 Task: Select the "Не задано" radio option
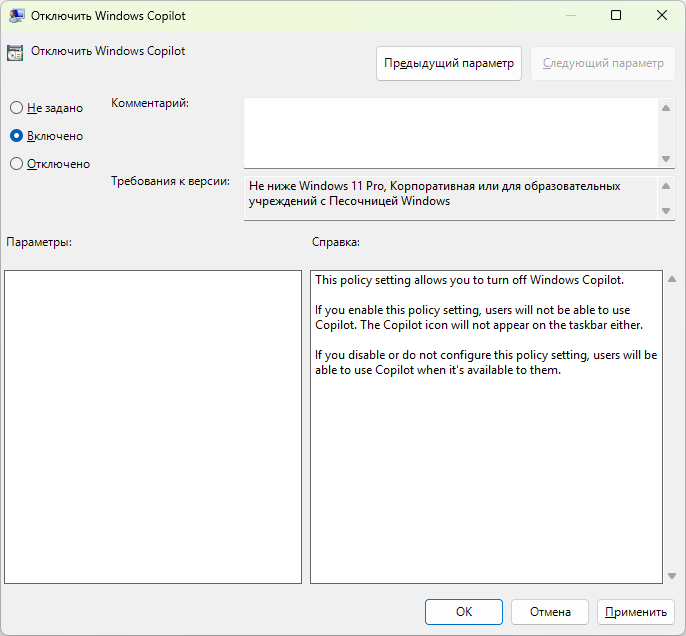click(16, 108)
